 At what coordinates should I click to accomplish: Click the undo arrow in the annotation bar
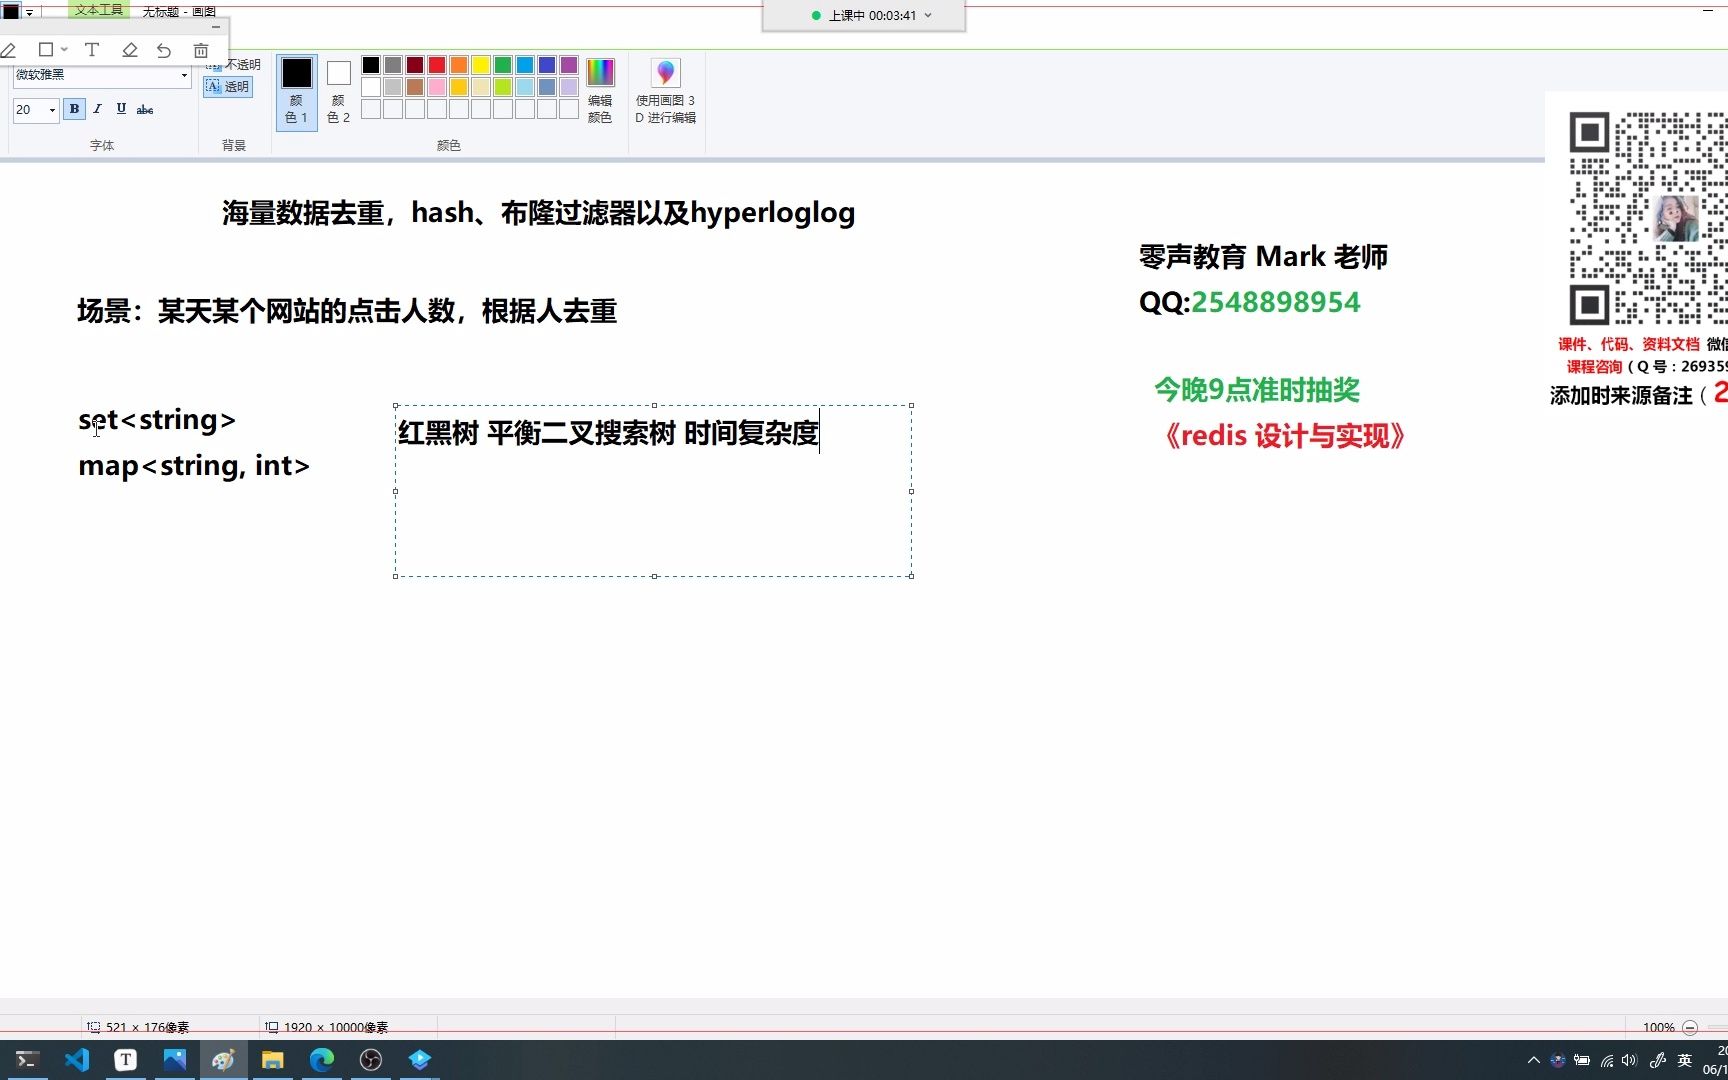coord(164,50)
